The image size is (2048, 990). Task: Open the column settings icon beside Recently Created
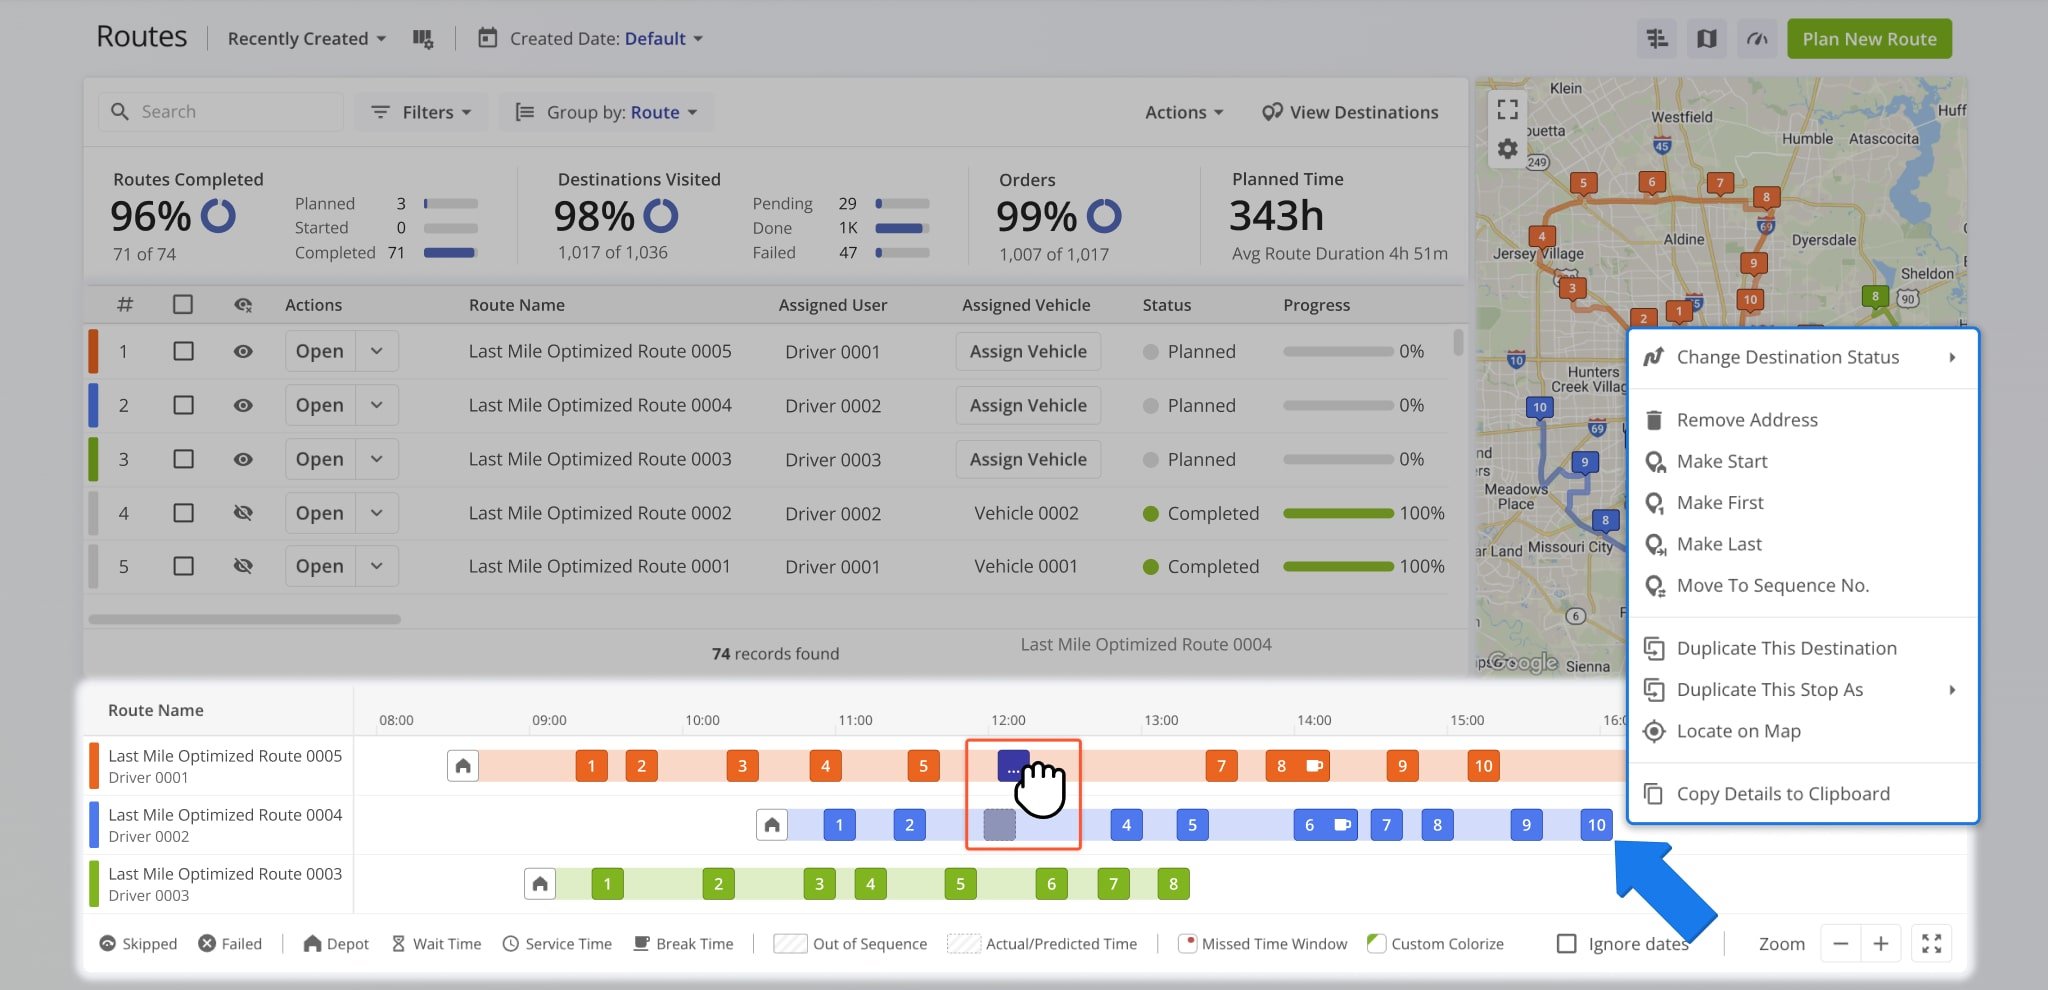click(423, 38)
